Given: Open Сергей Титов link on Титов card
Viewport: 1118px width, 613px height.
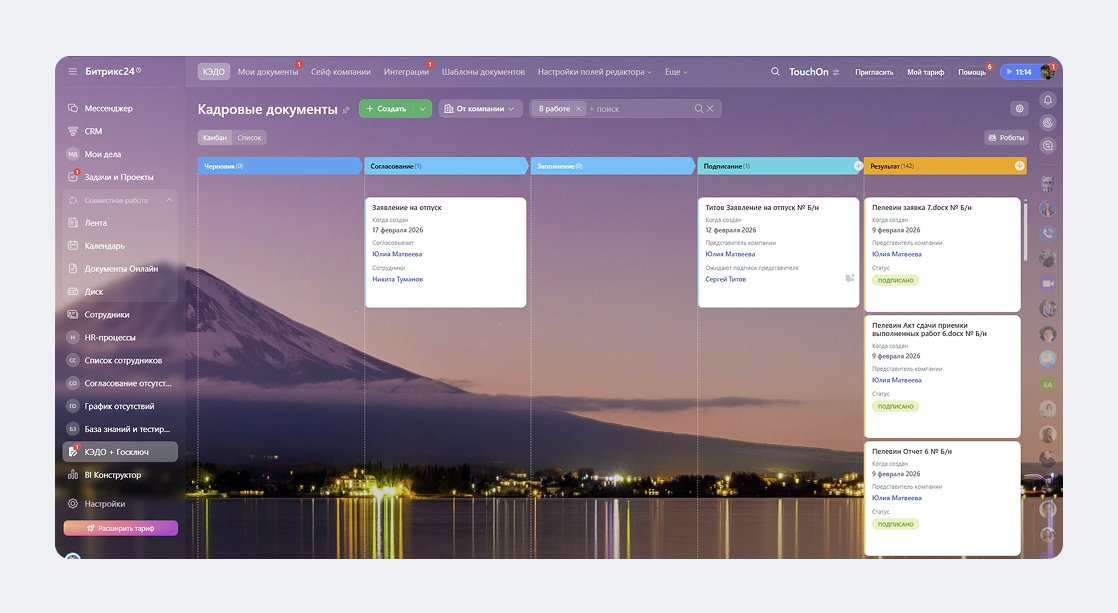Looking at the screenshot, I should pyautogui.click(x=725, y=279).
